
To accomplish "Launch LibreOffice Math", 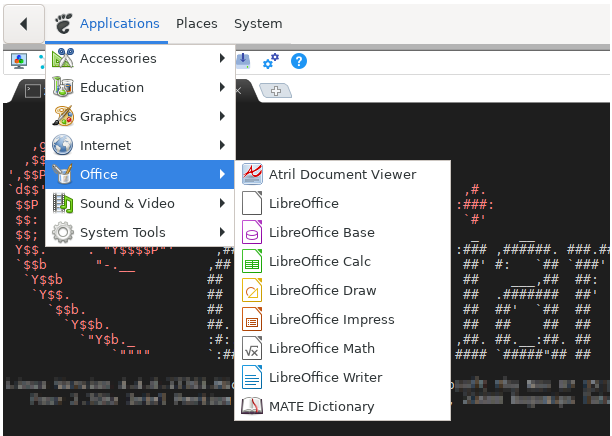I will tap(342, 348).
